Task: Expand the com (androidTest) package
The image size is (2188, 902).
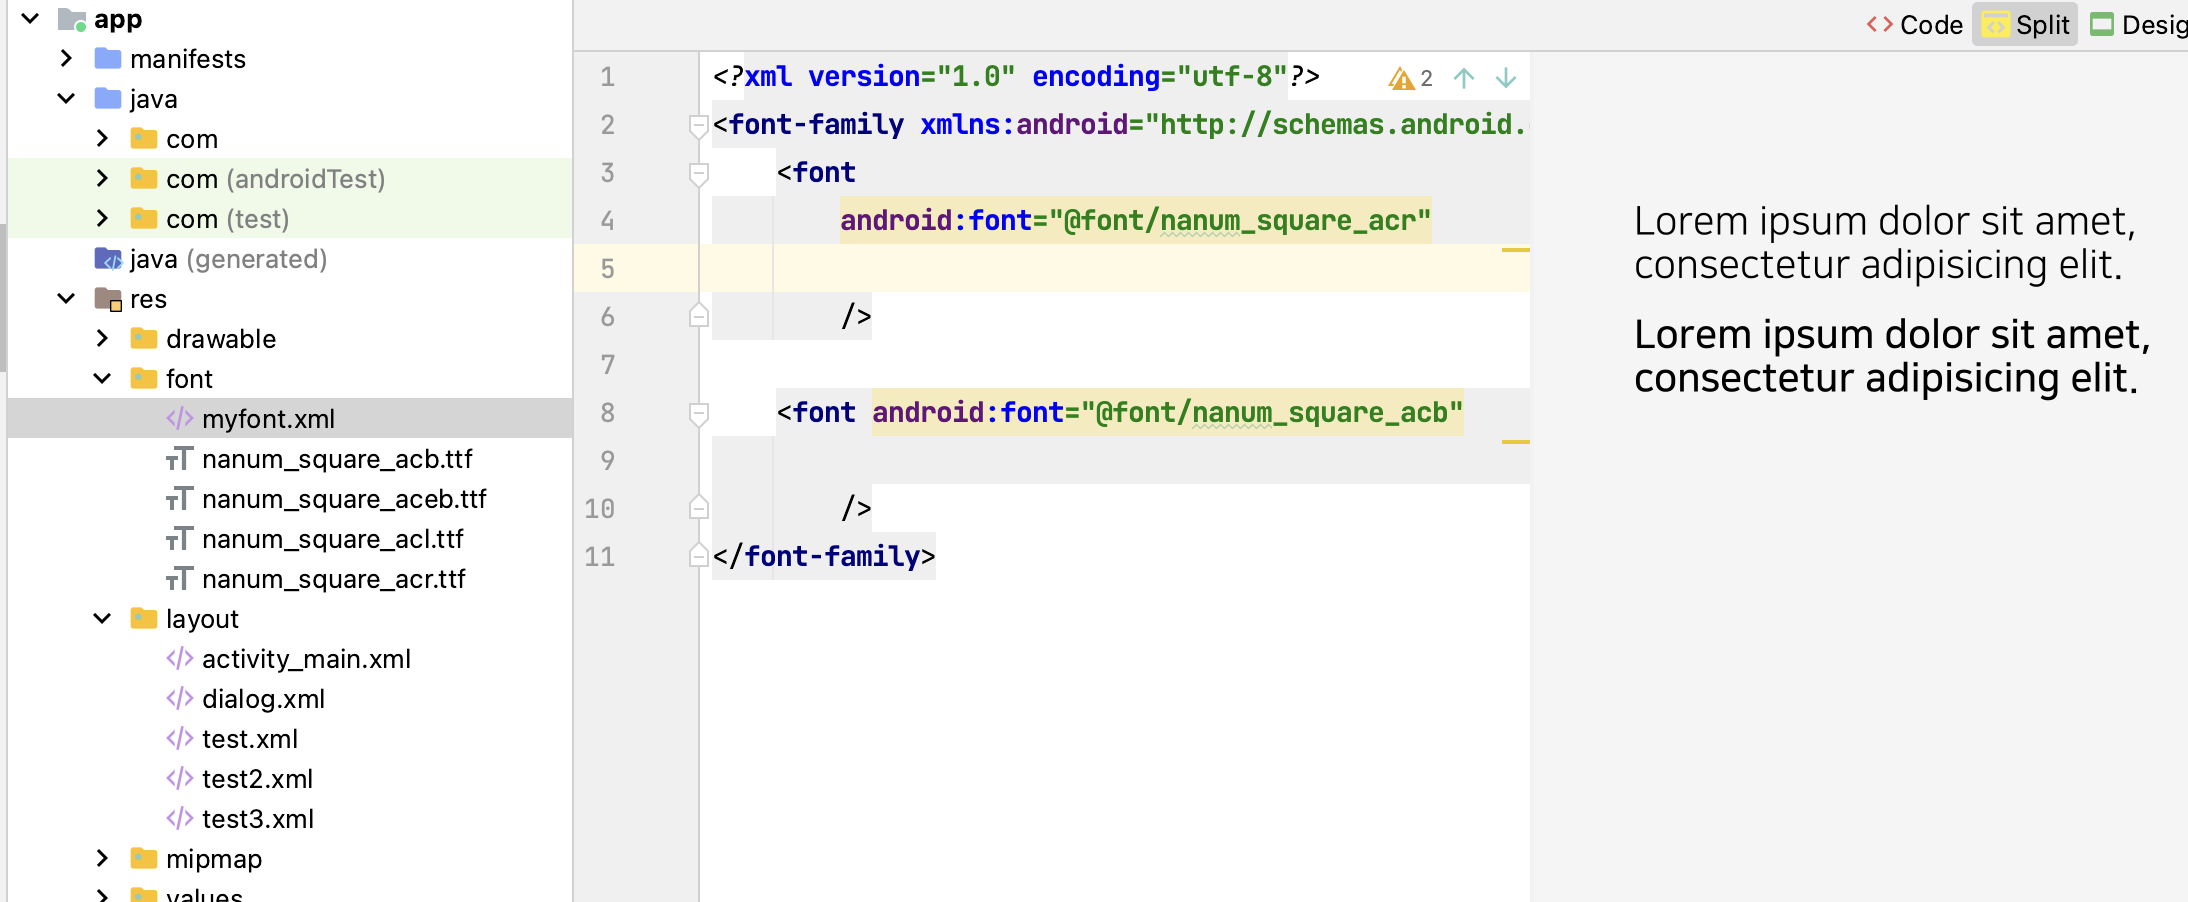Action: 102,178
